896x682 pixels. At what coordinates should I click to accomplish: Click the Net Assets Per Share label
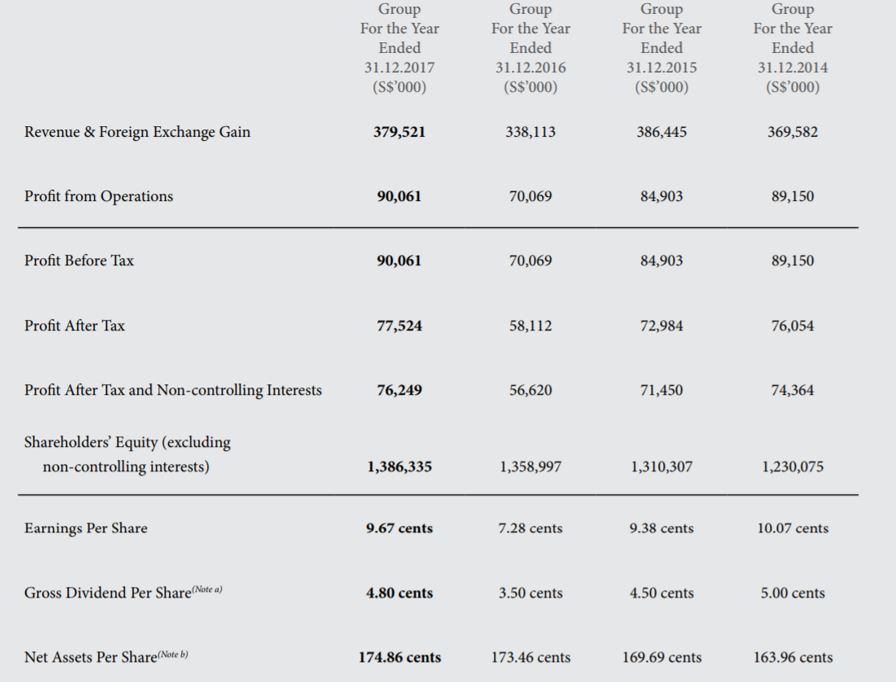[x=106, y=657]
